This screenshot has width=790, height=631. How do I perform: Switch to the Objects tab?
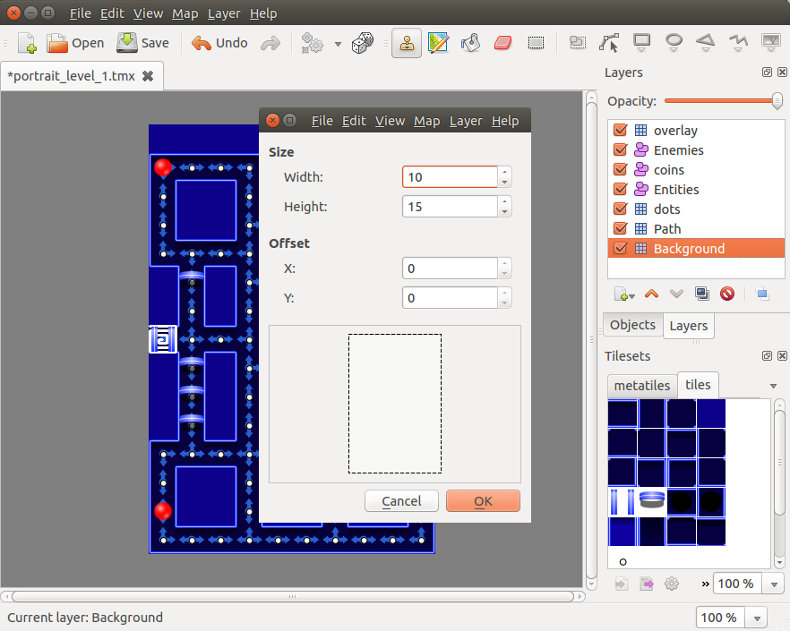(633, 325)
